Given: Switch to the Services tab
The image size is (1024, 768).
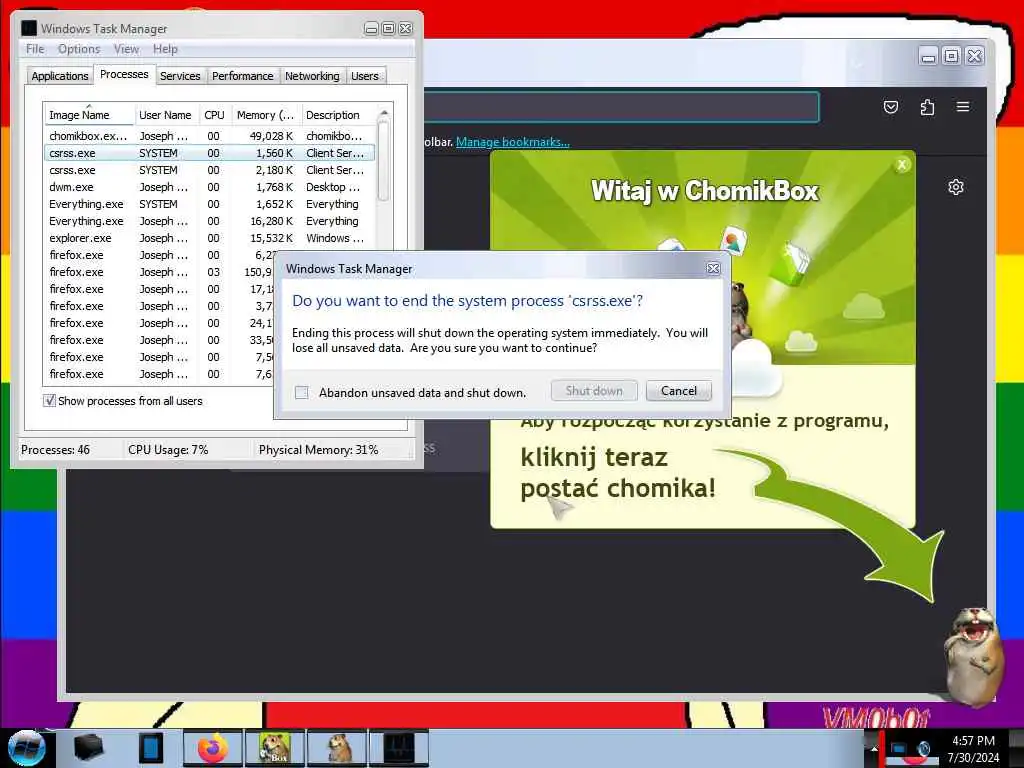Looking at the screenshot, I should click(x=180, y=76).
